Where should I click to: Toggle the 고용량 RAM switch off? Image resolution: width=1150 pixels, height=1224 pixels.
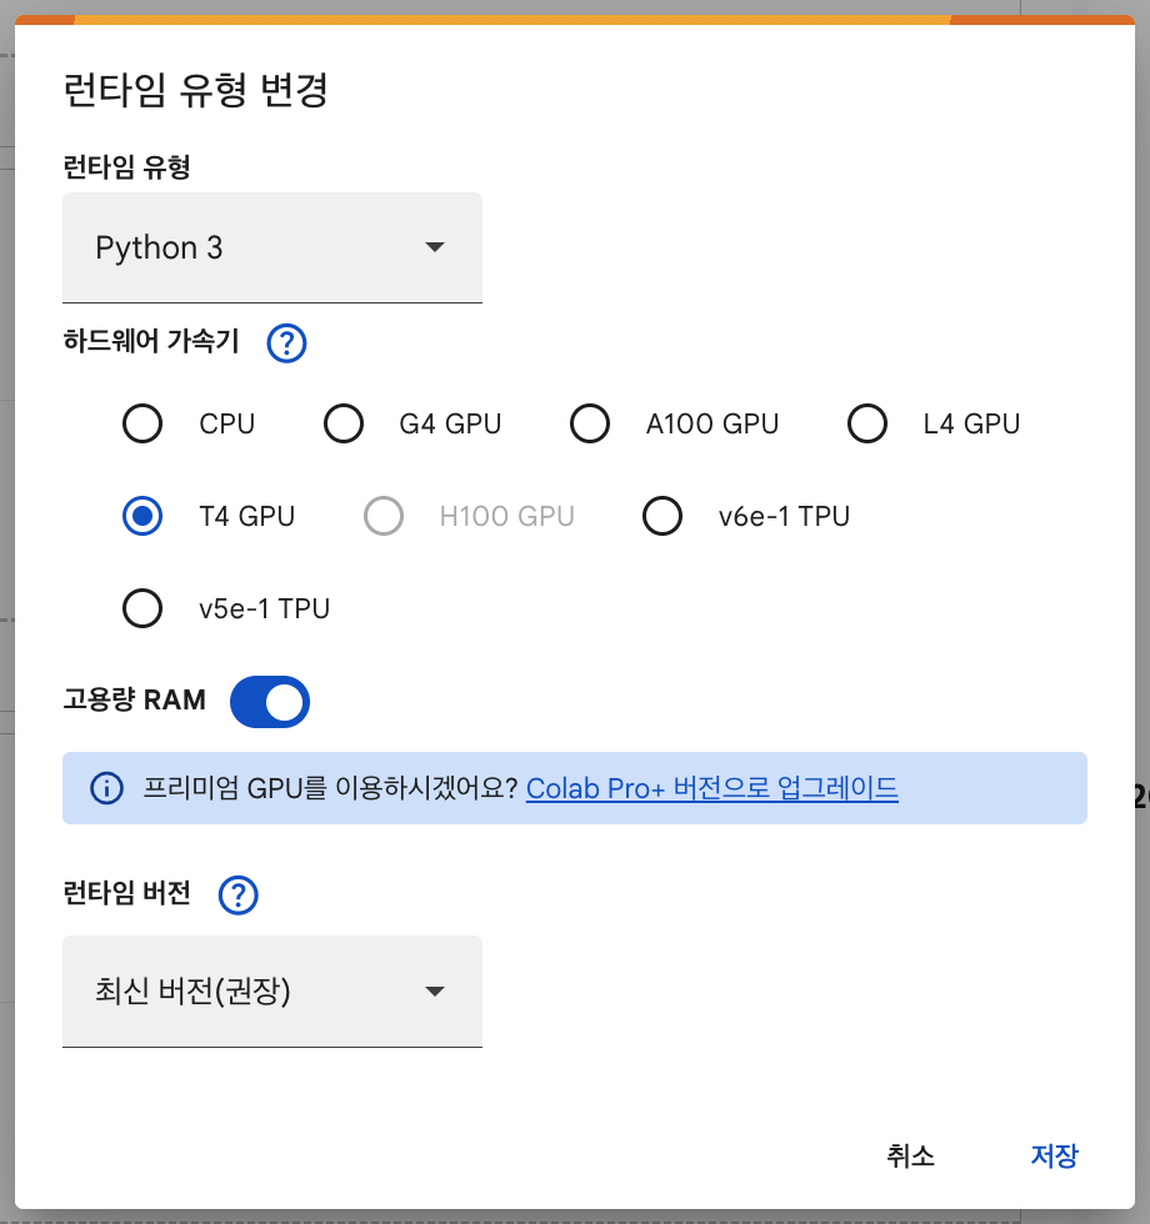click(270, 702)
